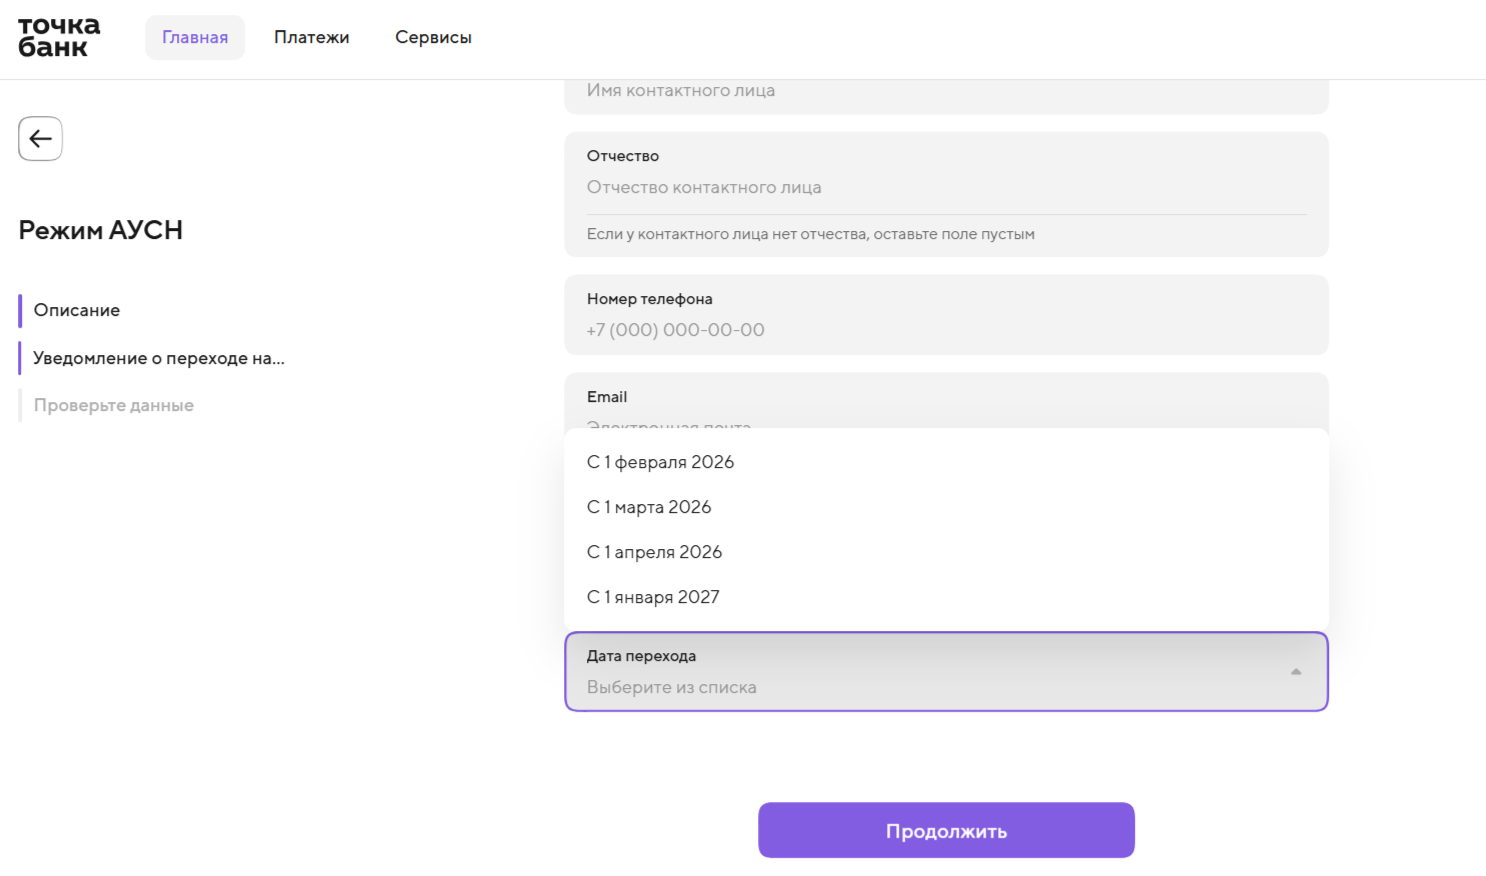Select the 'С 1 февраля 2026' option
This screenshot has width=1486, height=876.
tap(660, 462)
